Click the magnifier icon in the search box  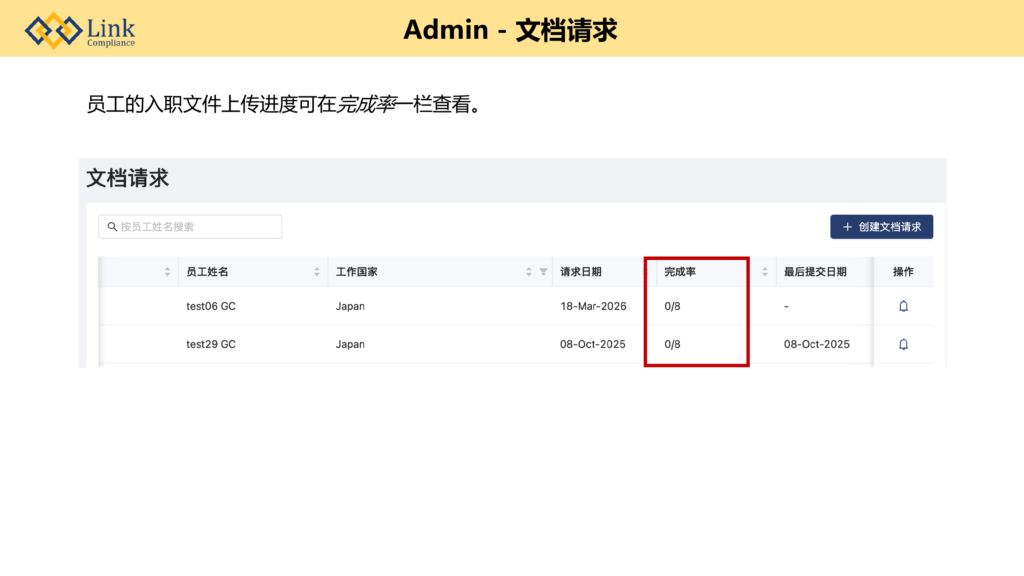click(x=112, y=227)
